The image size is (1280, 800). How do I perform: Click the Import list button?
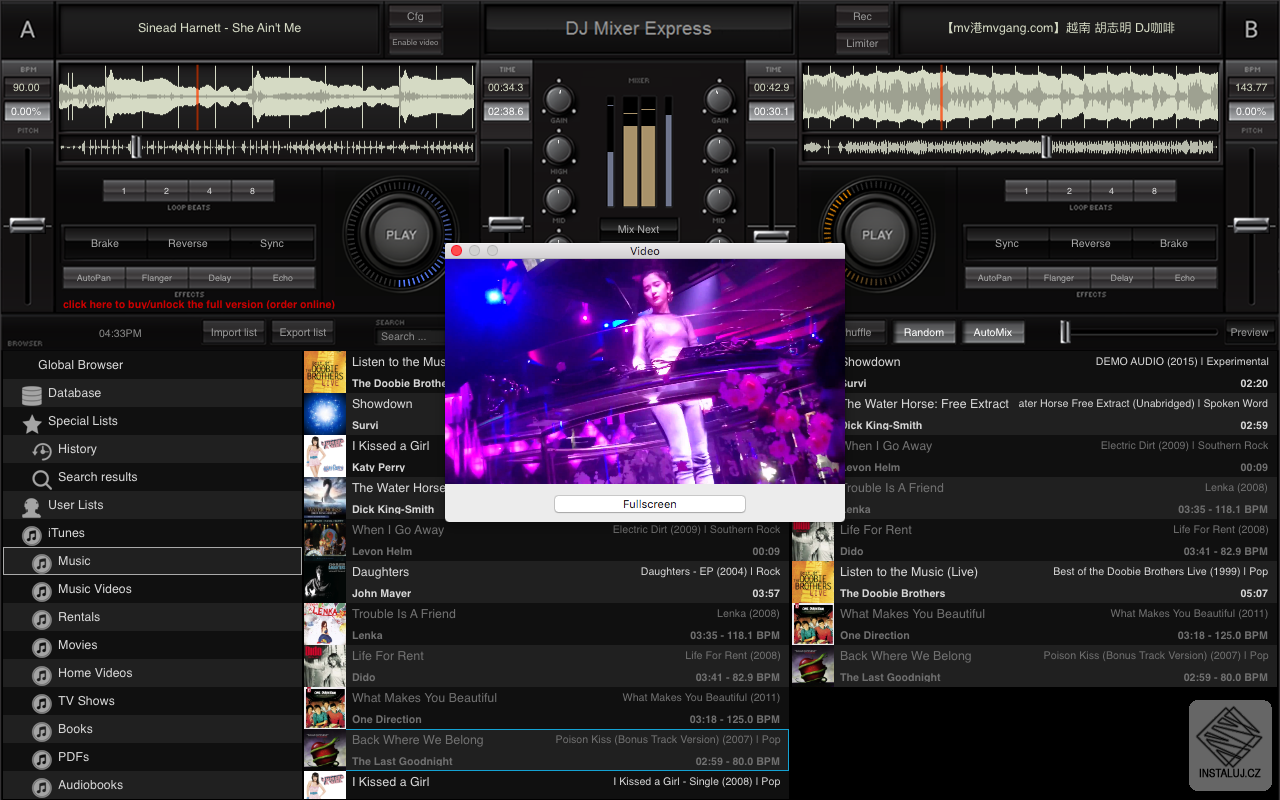[x=233, y=331]
